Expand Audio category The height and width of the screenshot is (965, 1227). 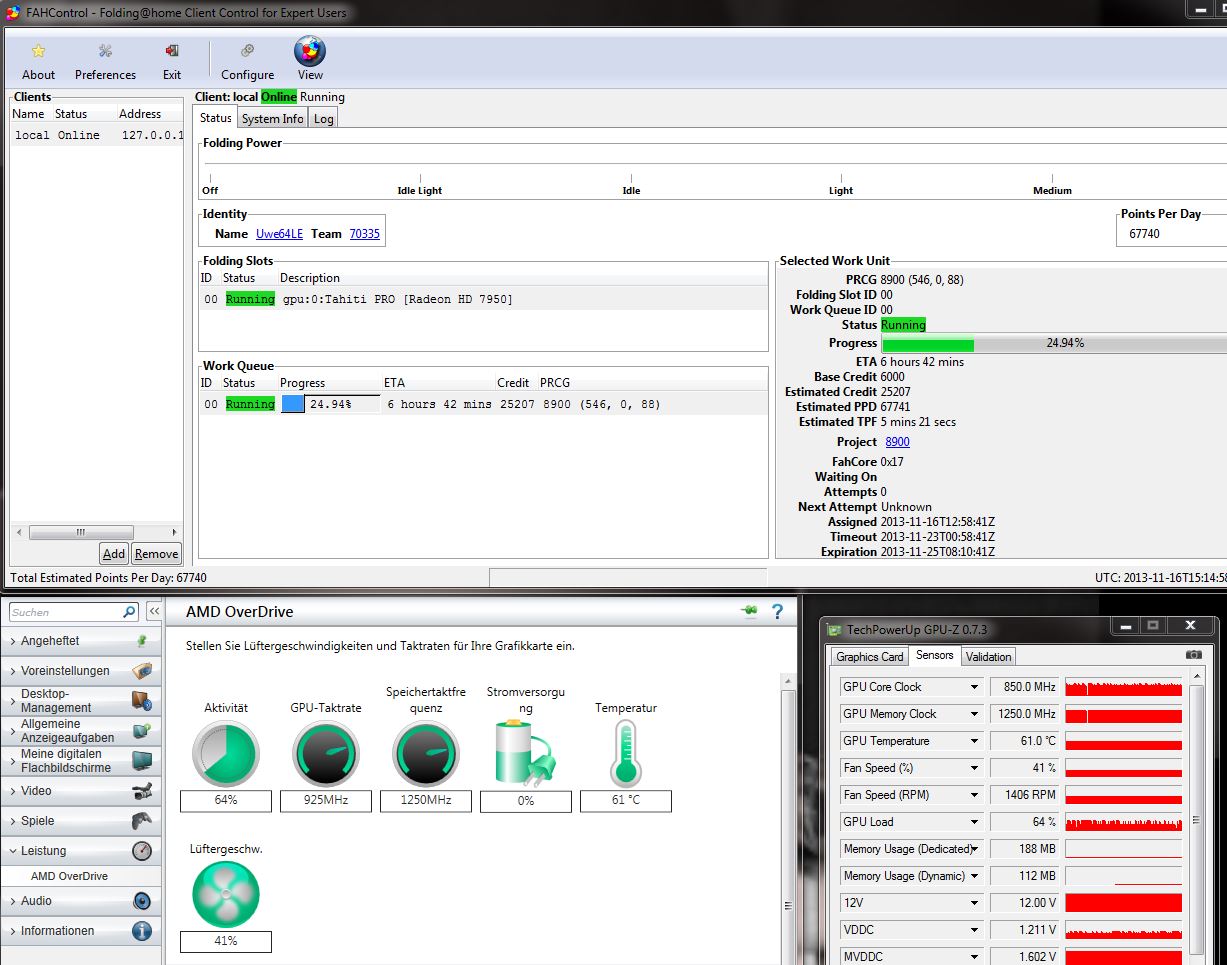(x=80, y=901)
